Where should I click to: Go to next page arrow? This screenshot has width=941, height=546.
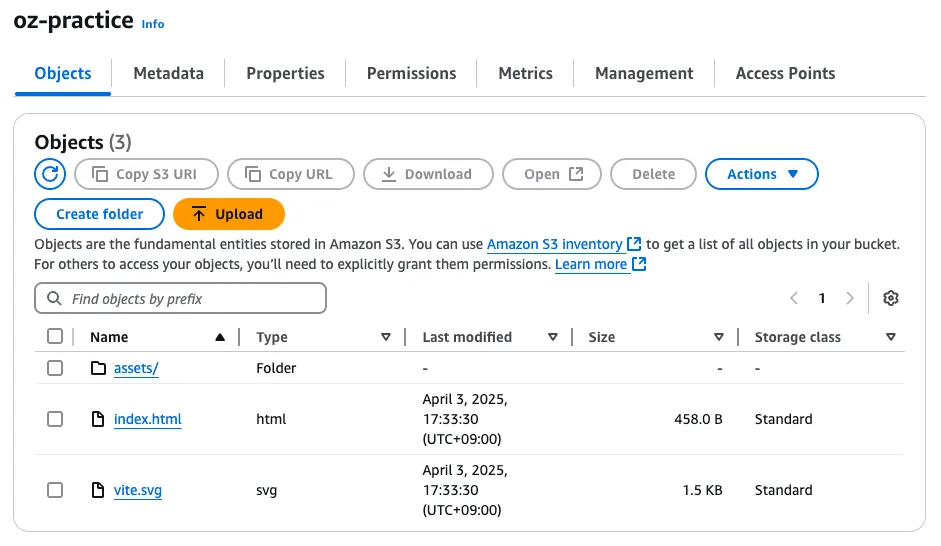pos(850,298)
